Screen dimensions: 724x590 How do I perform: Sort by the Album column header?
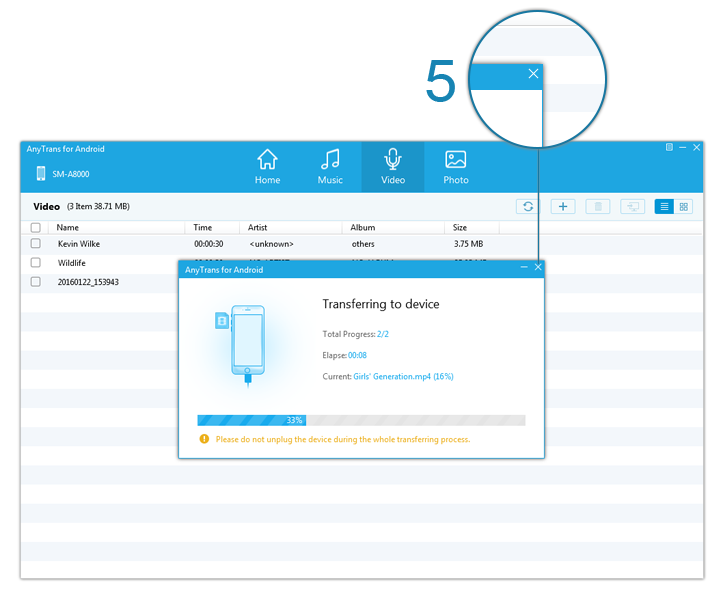tap(362, 228)
